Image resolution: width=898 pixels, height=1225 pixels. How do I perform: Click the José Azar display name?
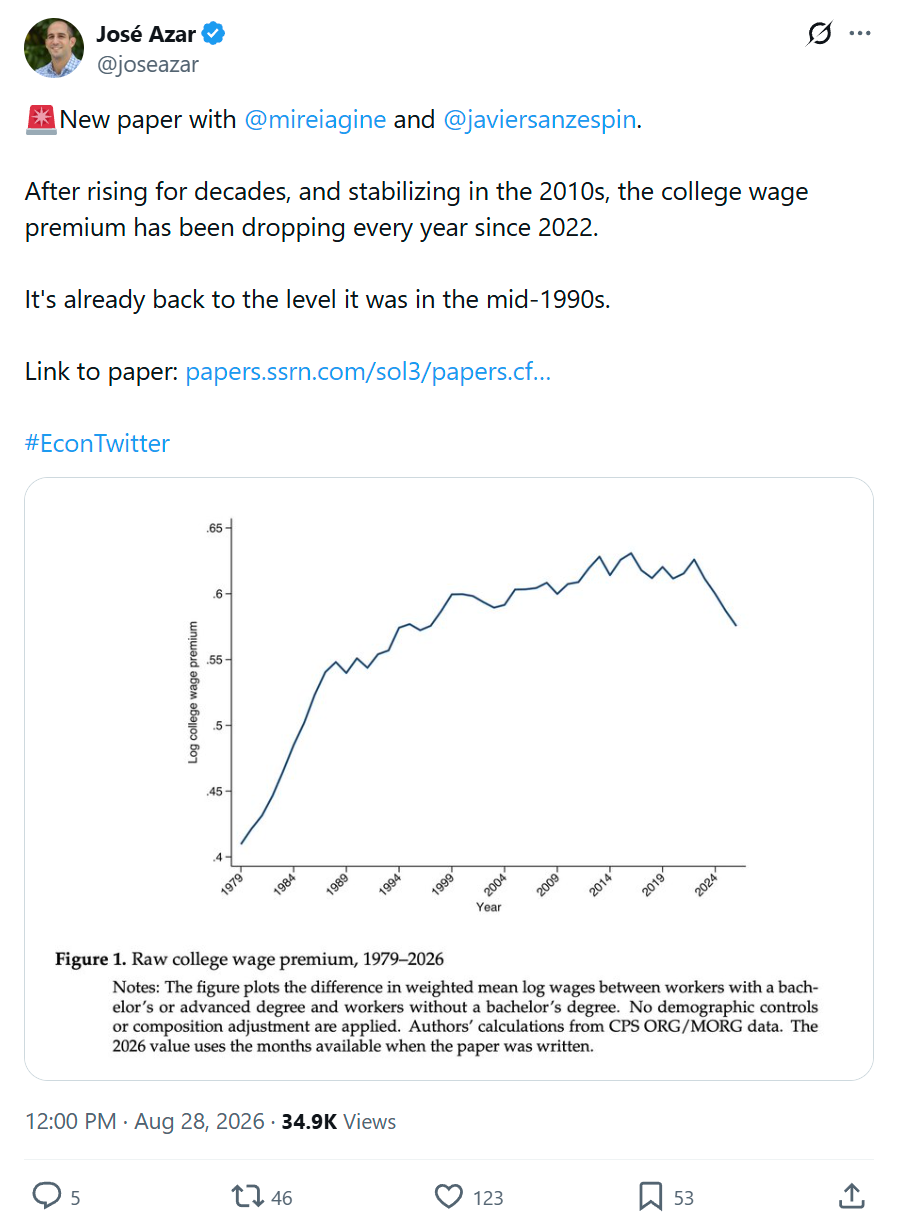pyautogui.click(x=146, y=34)
